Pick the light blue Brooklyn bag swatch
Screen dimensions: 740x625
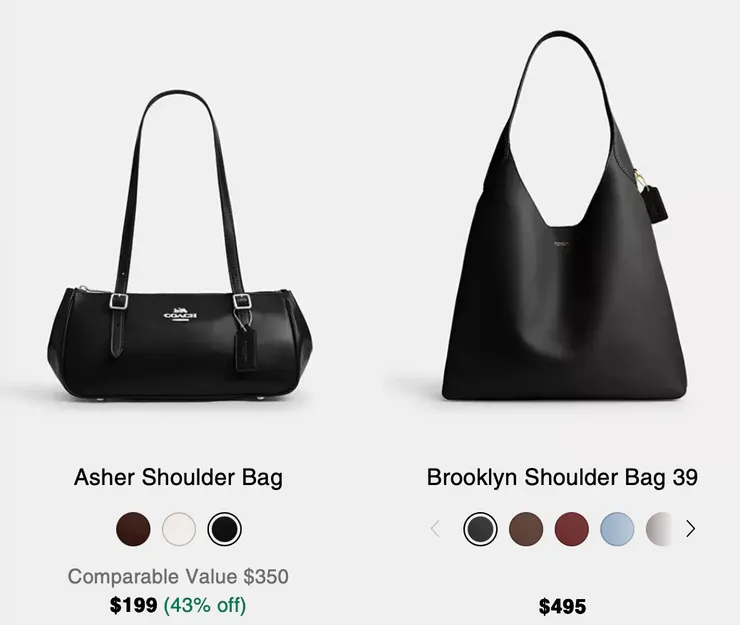point(617,529)
